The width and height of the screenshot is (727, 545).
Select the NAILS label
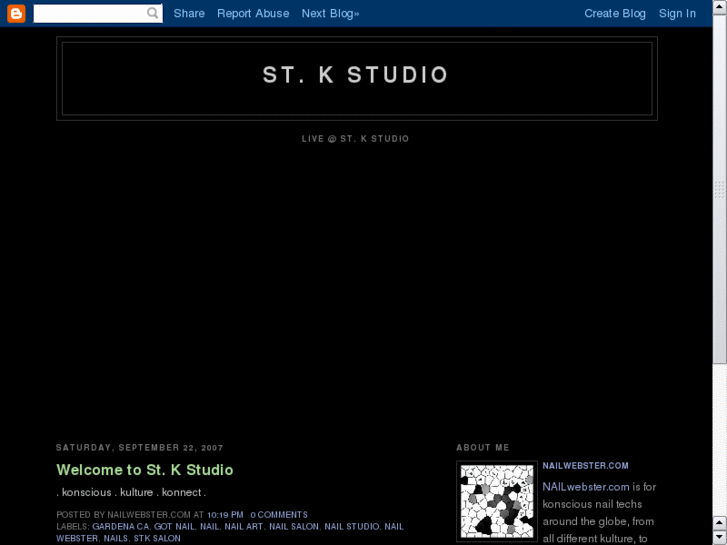point(115,539)
